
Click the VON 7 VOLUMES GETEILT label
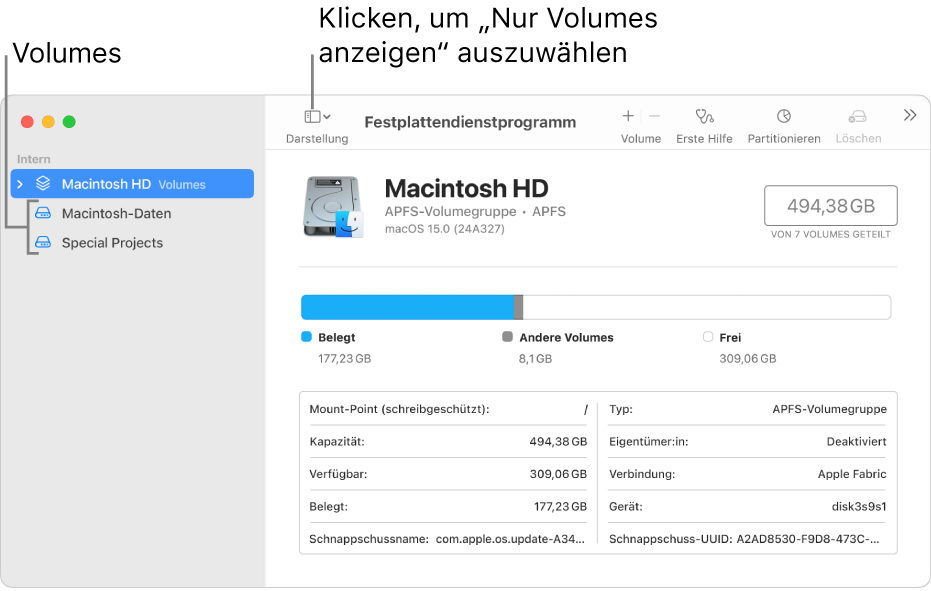[x=831, y=235]
